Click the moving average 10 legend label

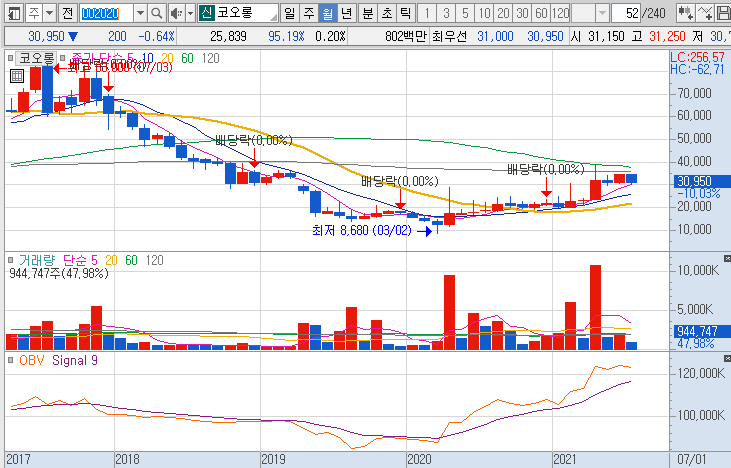[x=147, y=58]
